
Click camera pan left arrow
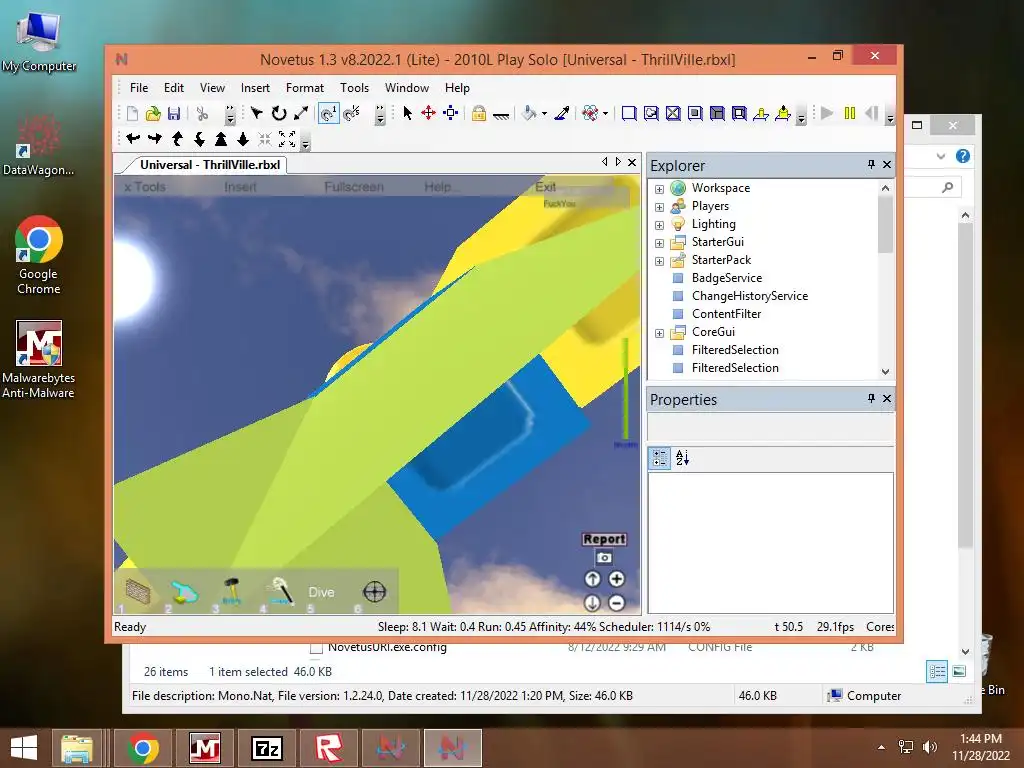133,138
